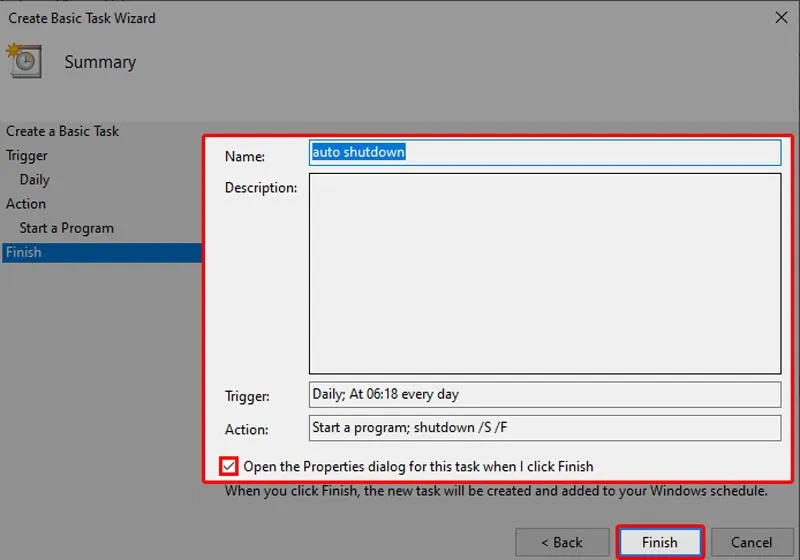Viewport: 800px width, 560px height.
Task: Jump to the Action step in sidebar
Action: [x=26, y=204]
